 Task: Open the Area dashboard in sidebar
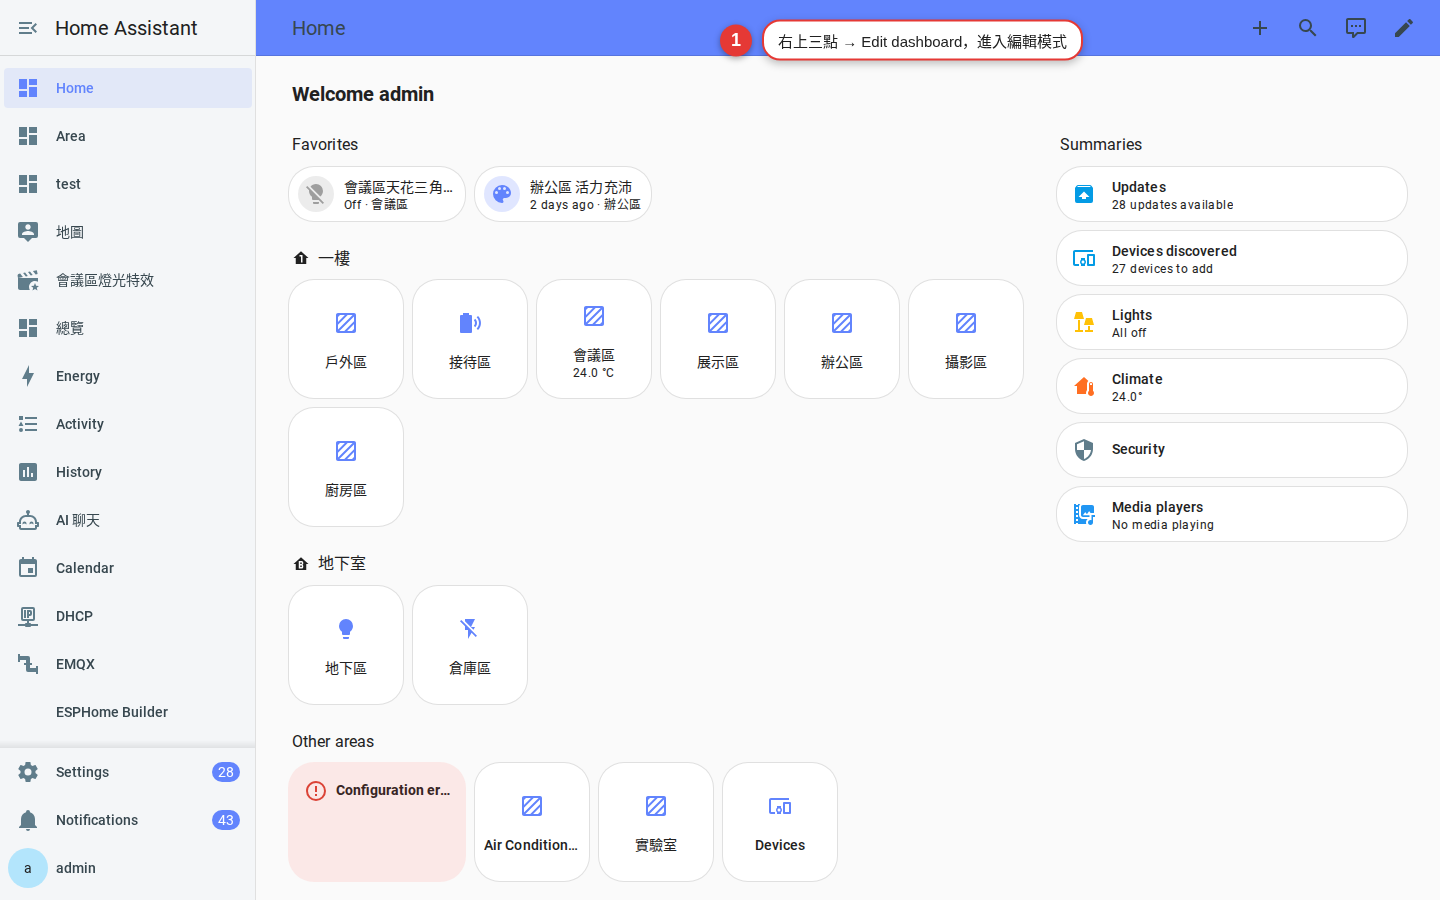(x=128, y=136)
